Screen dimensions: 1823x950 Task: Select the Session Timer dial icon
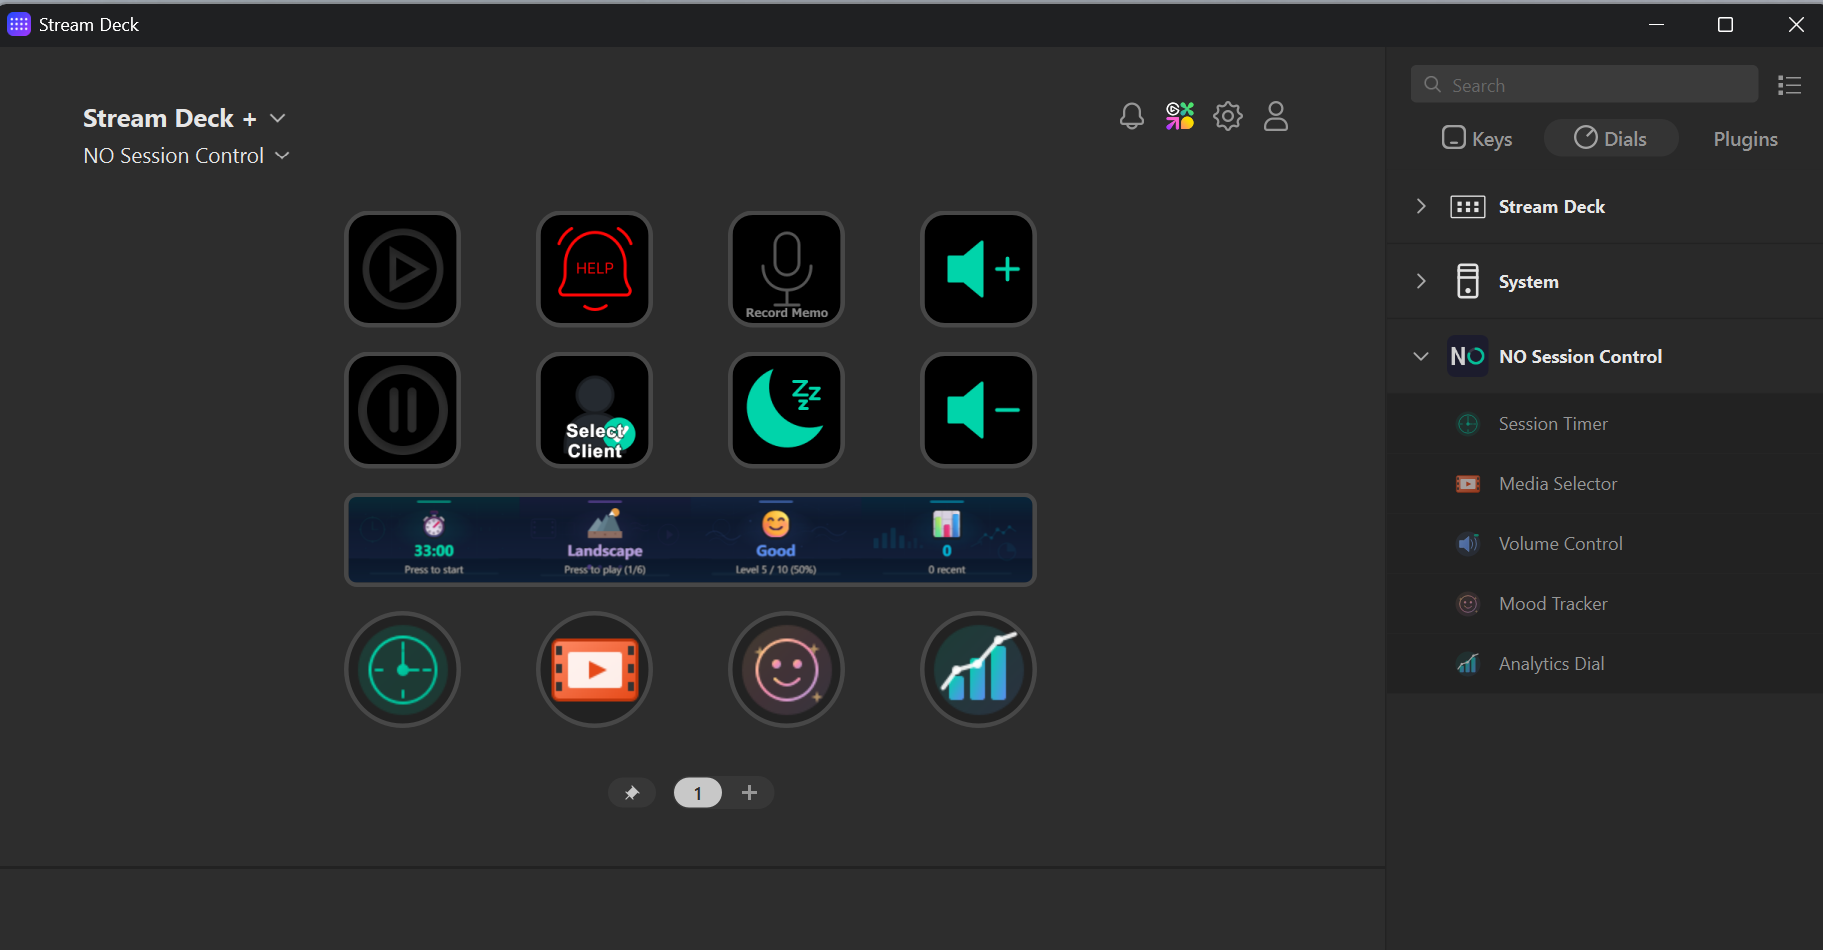pos(402,669)
